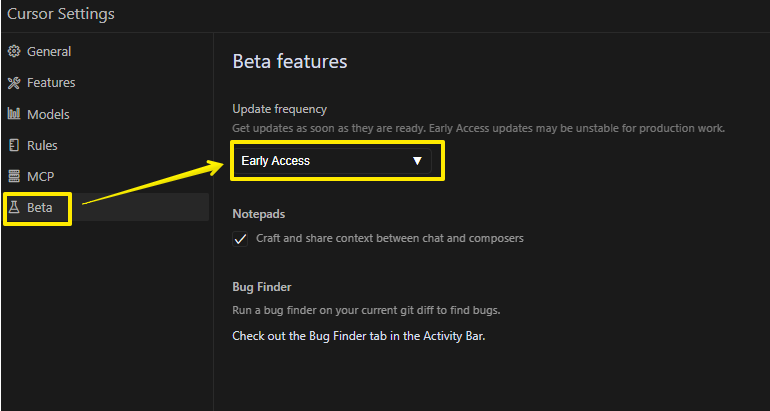Click the 'Get updates as soon' description
Viewport: 770px width, 411px height.
click(479, 129)
